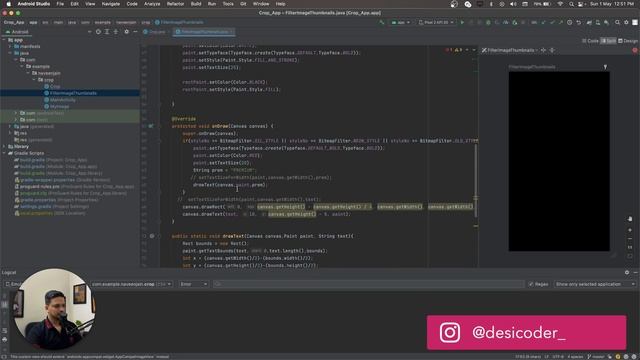Click the Crop_App breadcrumb in navigation bar
640x360 pixels.
point(14,22)
